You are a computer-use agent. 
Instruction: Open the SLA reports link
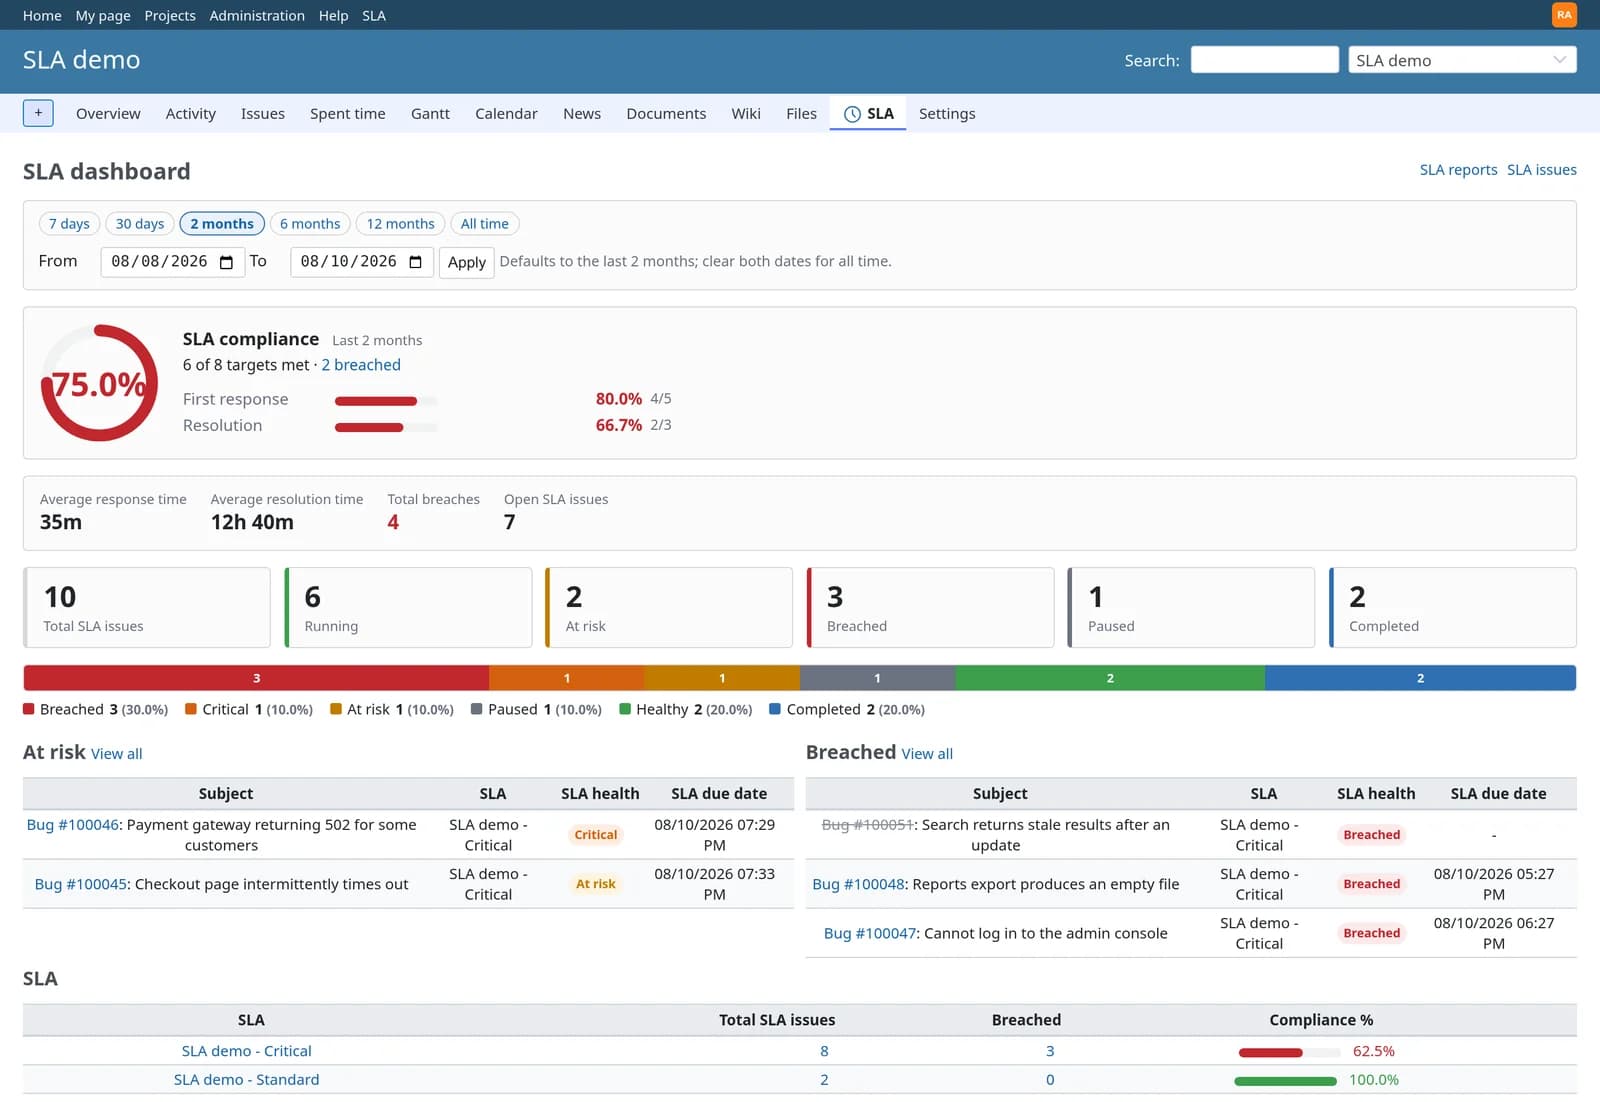(1458, 170)
